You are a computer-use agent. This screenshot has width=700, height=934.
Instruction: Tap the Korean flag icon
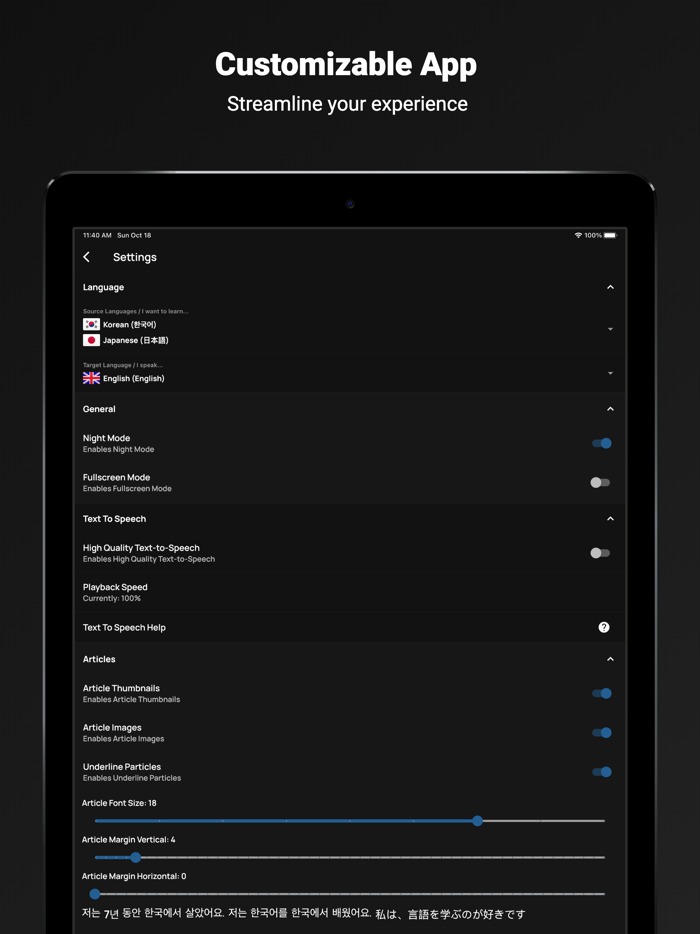tap(91, 325)
